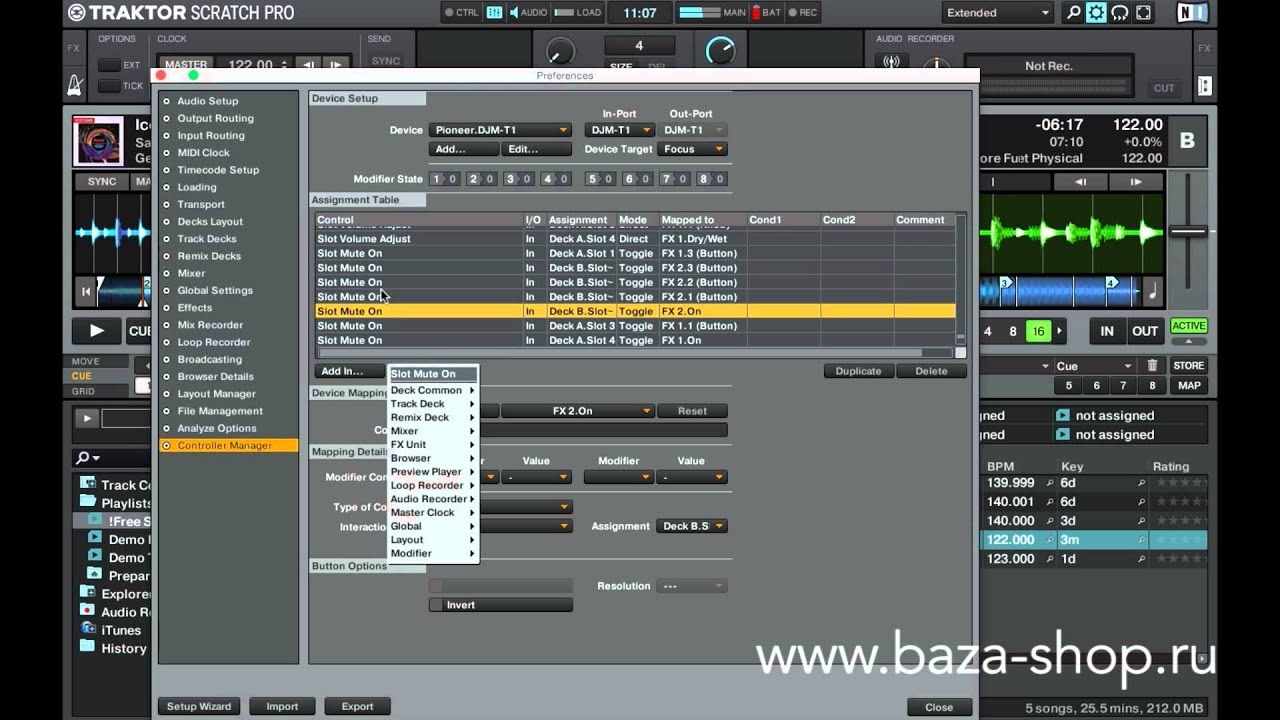Open FX Unit submenu
1280x720 pixels.
click(433, 444)
